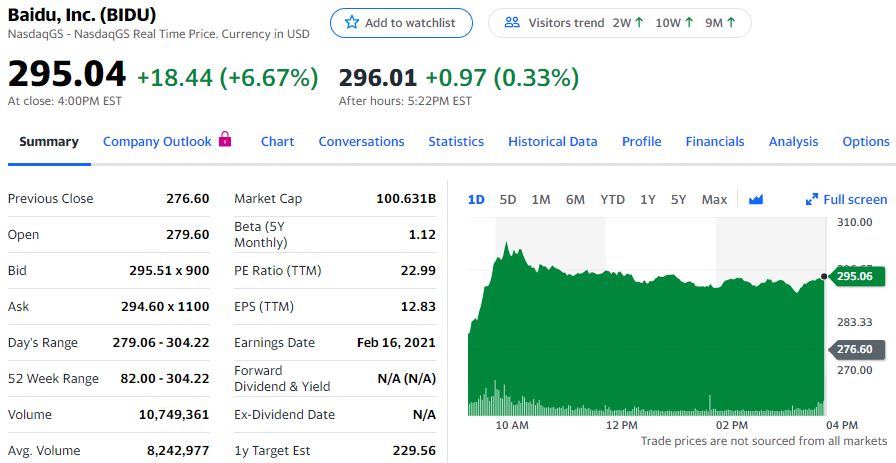Select the 6M chart range
Image resolution: width=896 pixels, height=463 pixels.
tap(575, 199)
